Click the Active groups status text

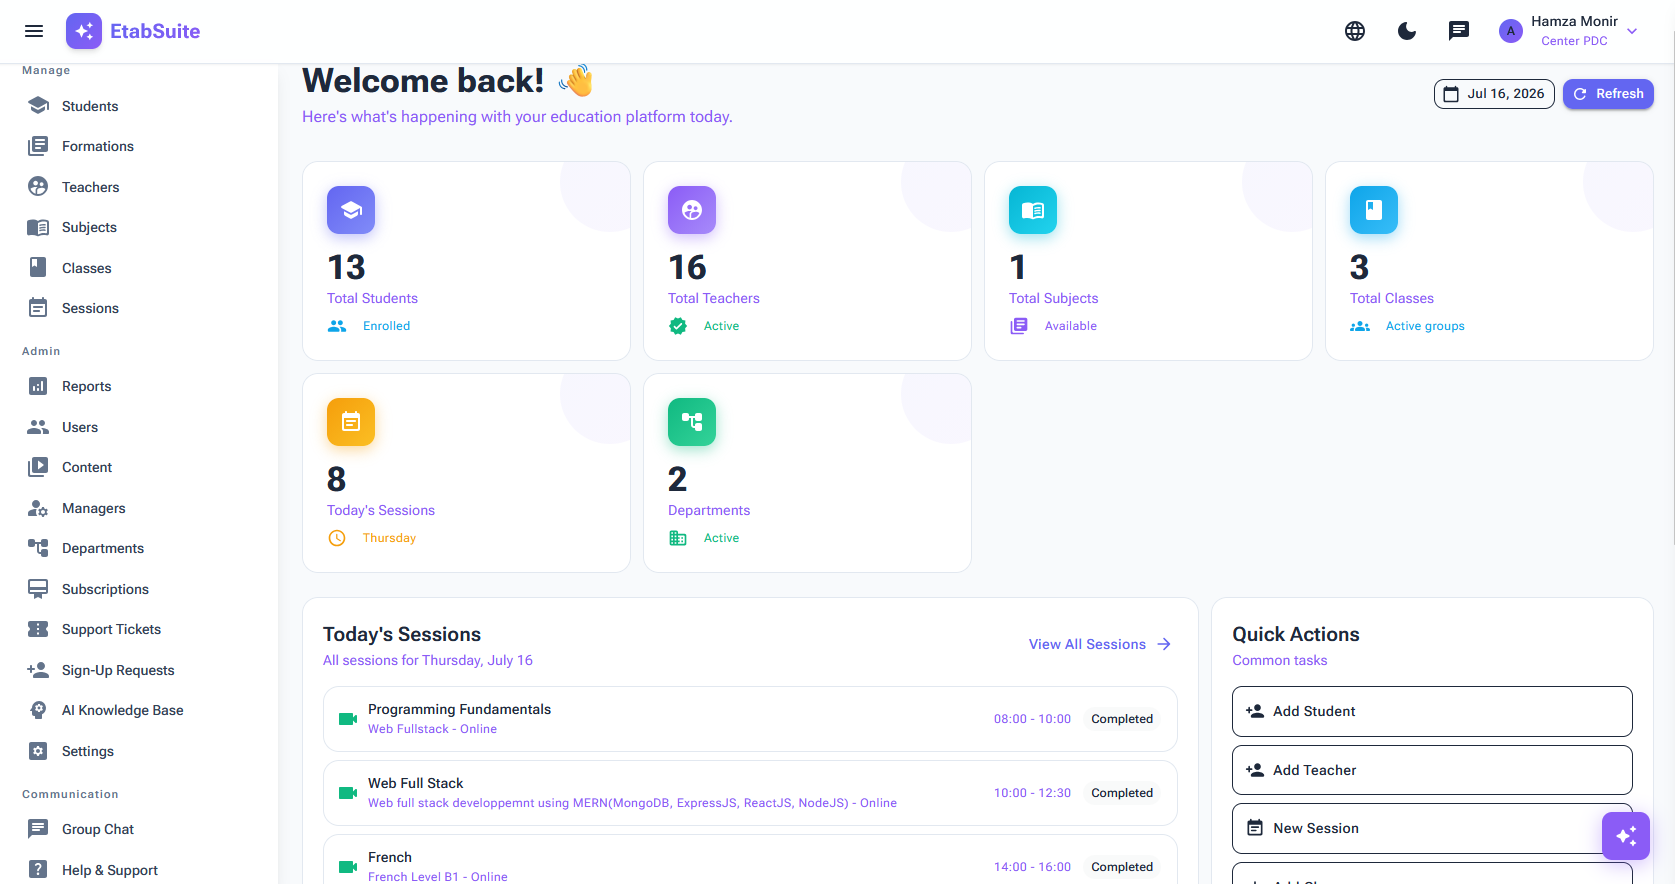coord(1425,326)
